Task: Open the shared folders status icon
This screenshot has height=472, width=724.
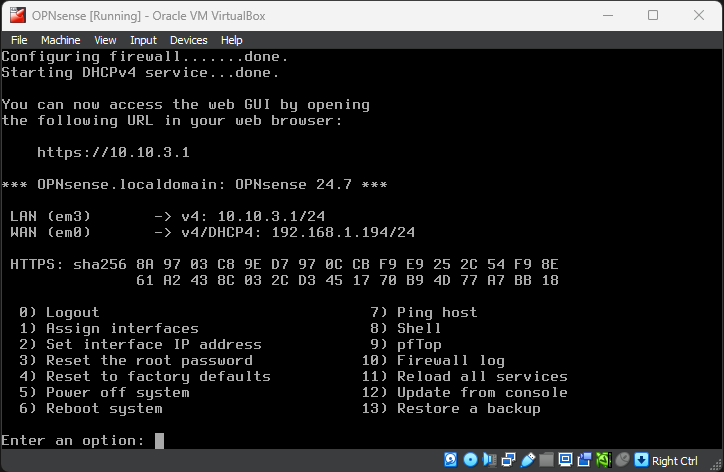Action: click(x=546, y=460)
